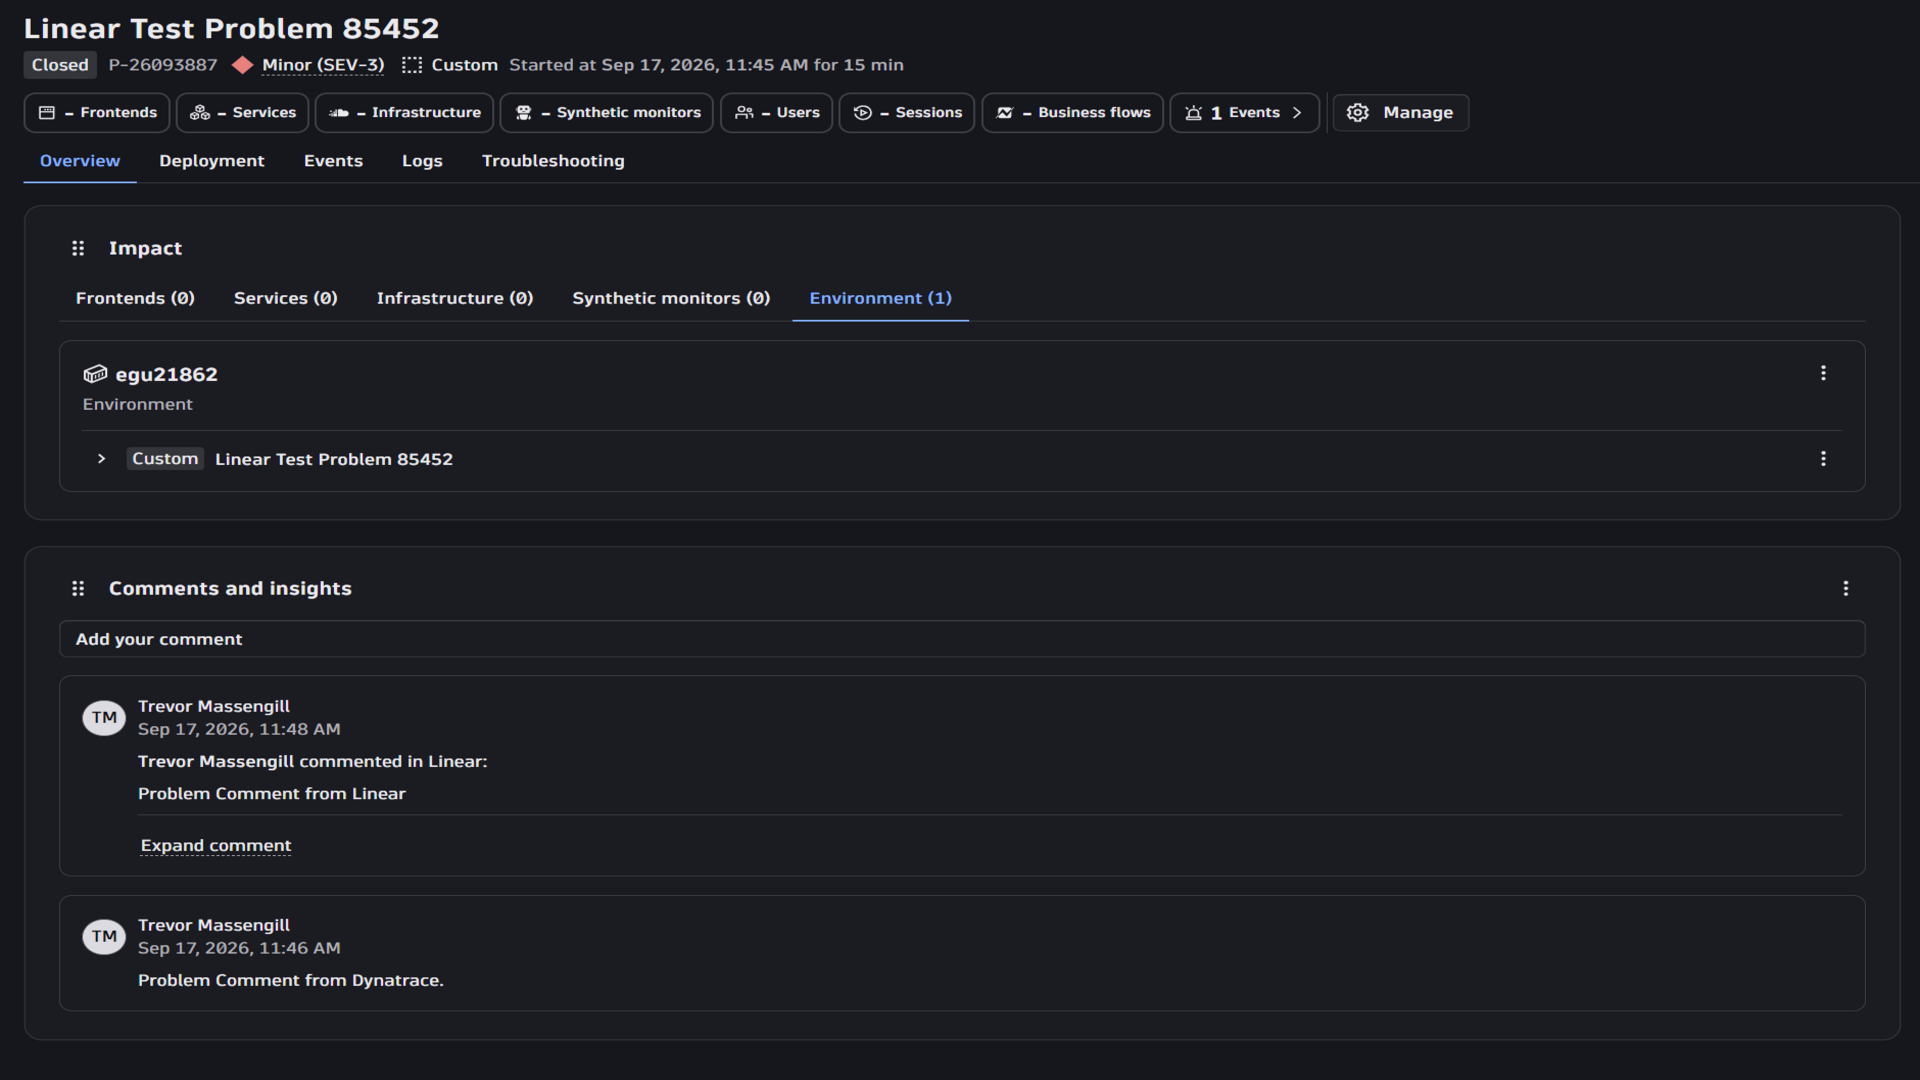1920x1080 pixels.
Task: Open the Frontends filter chip
Action: point(97,113)
